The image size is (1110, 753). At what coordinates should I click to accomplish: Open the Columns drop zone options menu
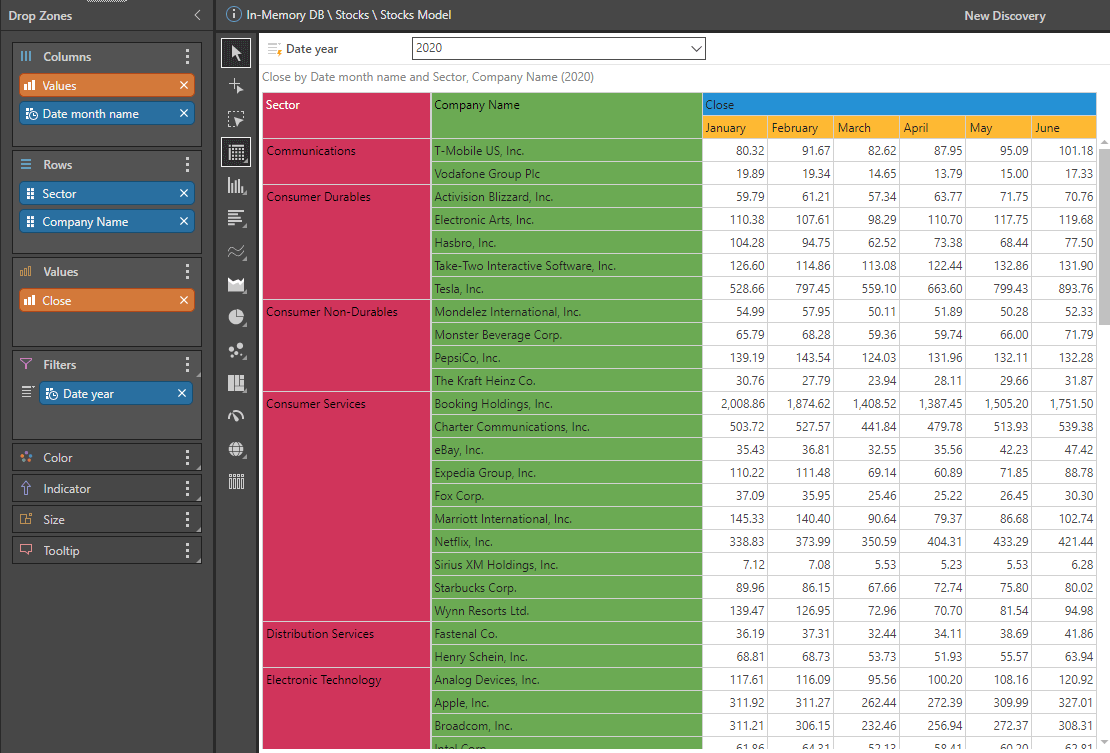coord(187,57)
